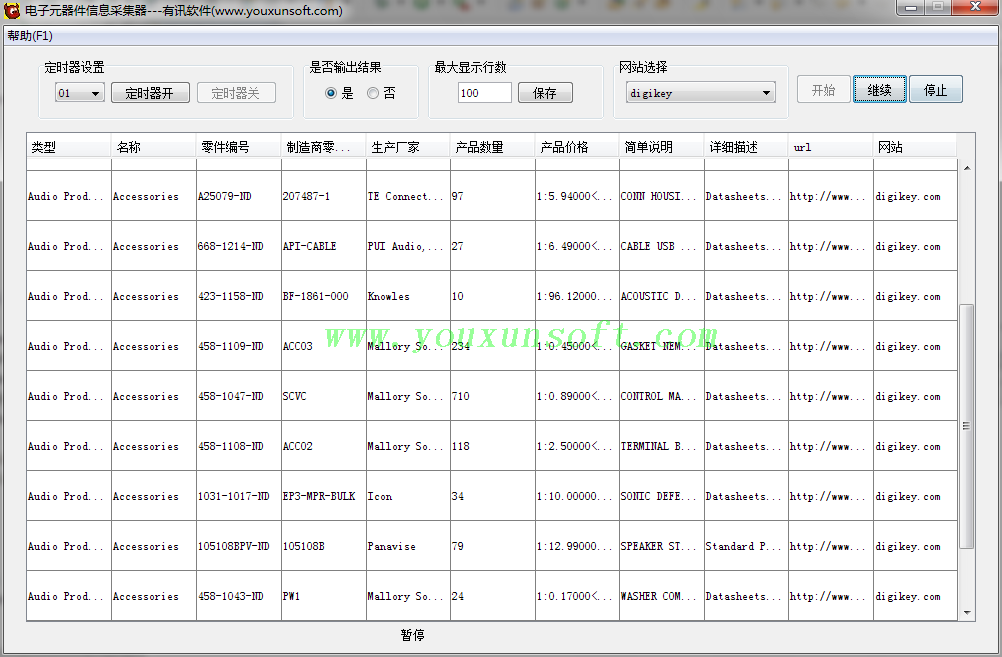Click the 定时器开 button
The image size is (1002, 657).
[x=150, y=93]
